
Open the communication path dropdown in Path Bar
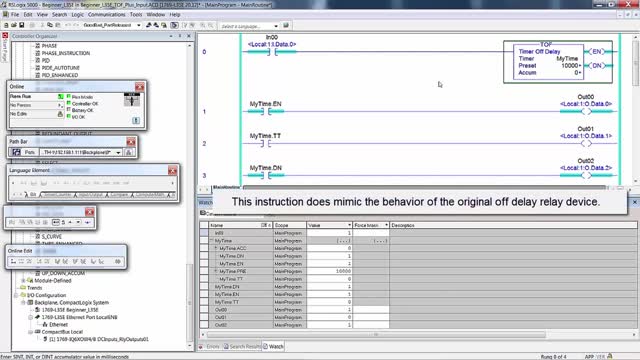pyautogui.click(x=118, y=153)
